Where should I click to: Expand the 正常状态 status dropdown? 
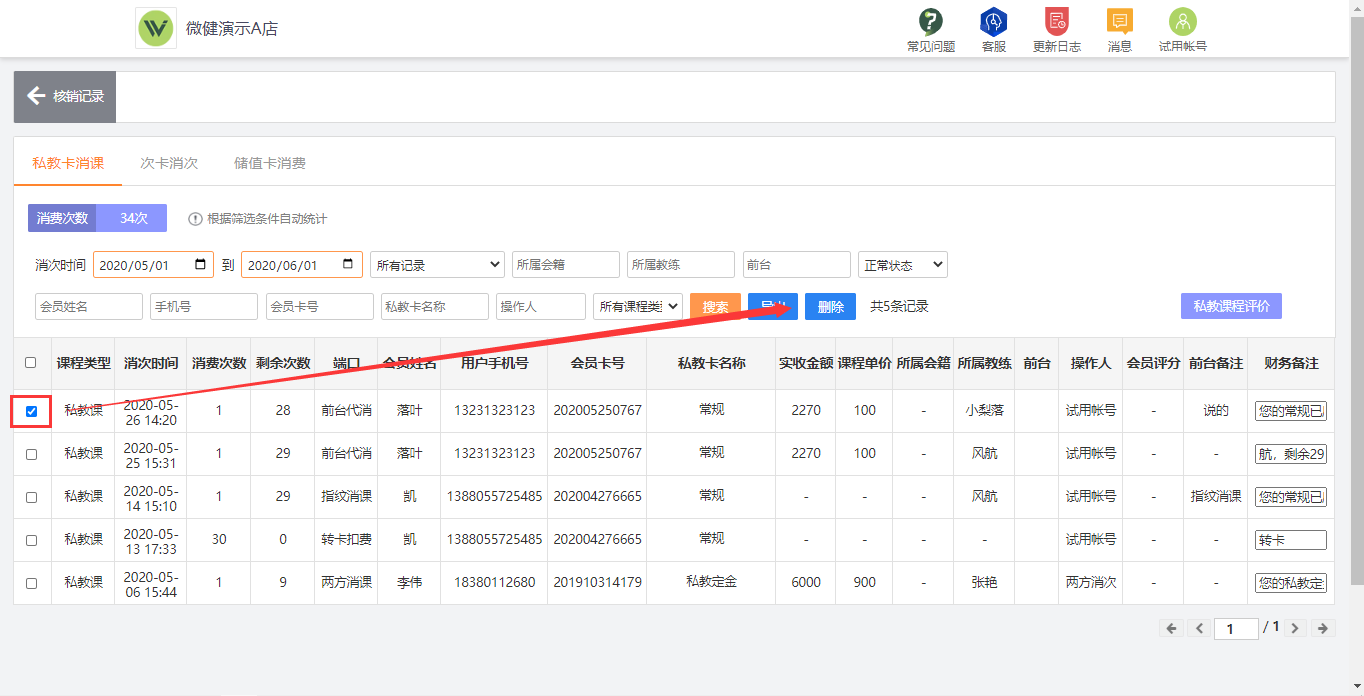tap(902, 265)
